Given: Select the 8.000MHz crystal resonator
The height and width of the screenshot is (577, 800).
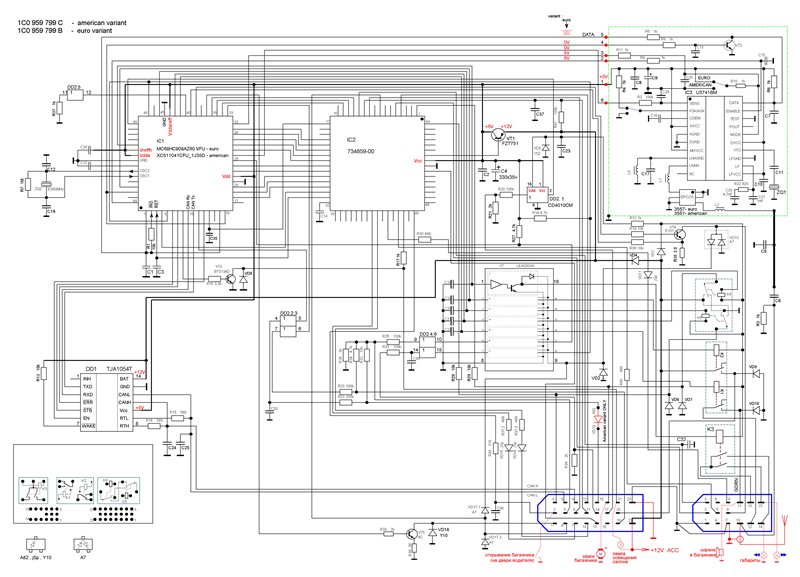Looking at the screenshot, I should [x=47, y=185].
